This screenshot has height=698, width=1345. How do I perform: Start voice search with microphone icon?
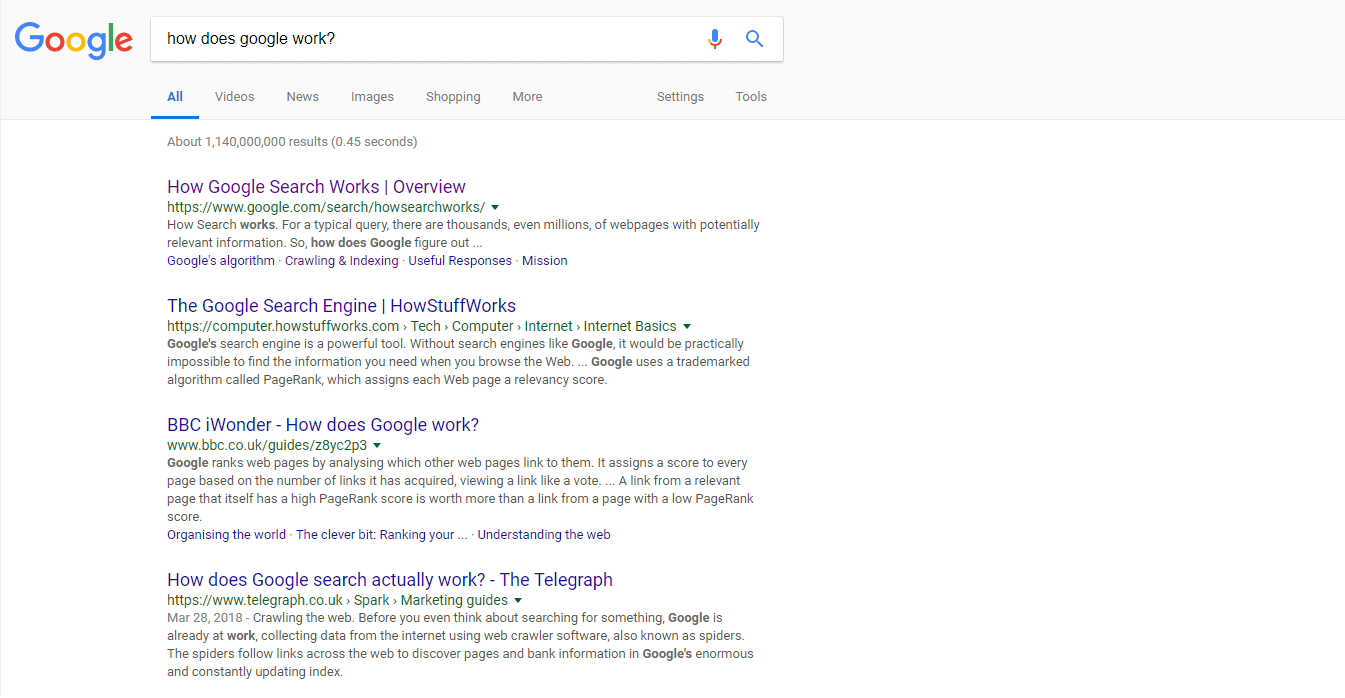714,39
